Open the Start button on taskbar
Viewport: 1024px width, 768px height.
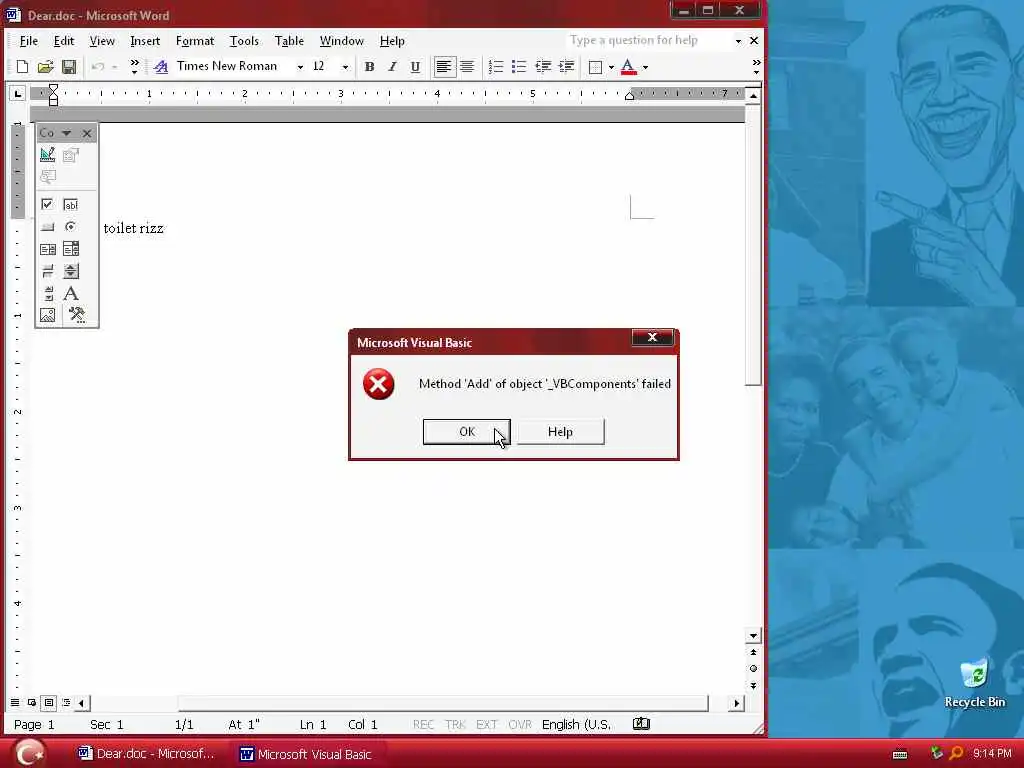[x=28, y=753]
